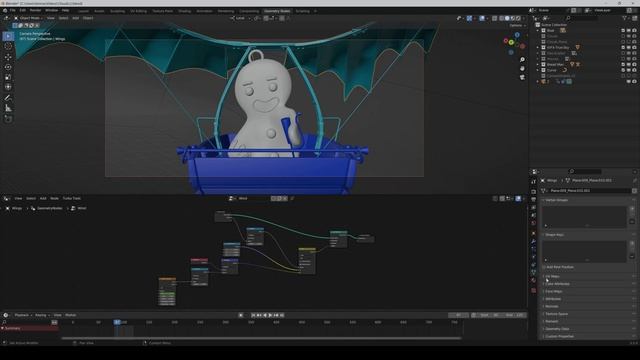Open the node editor Add menu
640x360 pixels.
43,198
